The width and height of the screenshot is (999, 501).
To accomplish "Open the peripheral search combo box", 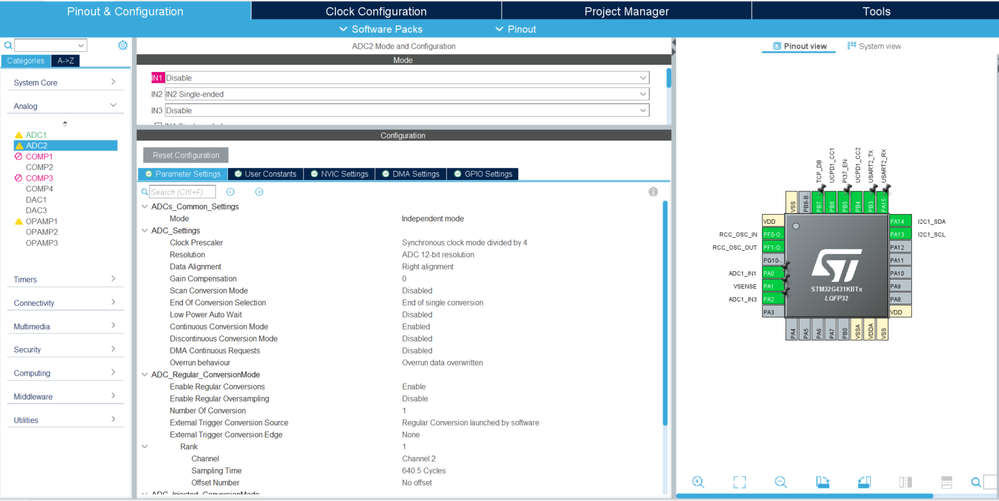I will coord(50,45).
